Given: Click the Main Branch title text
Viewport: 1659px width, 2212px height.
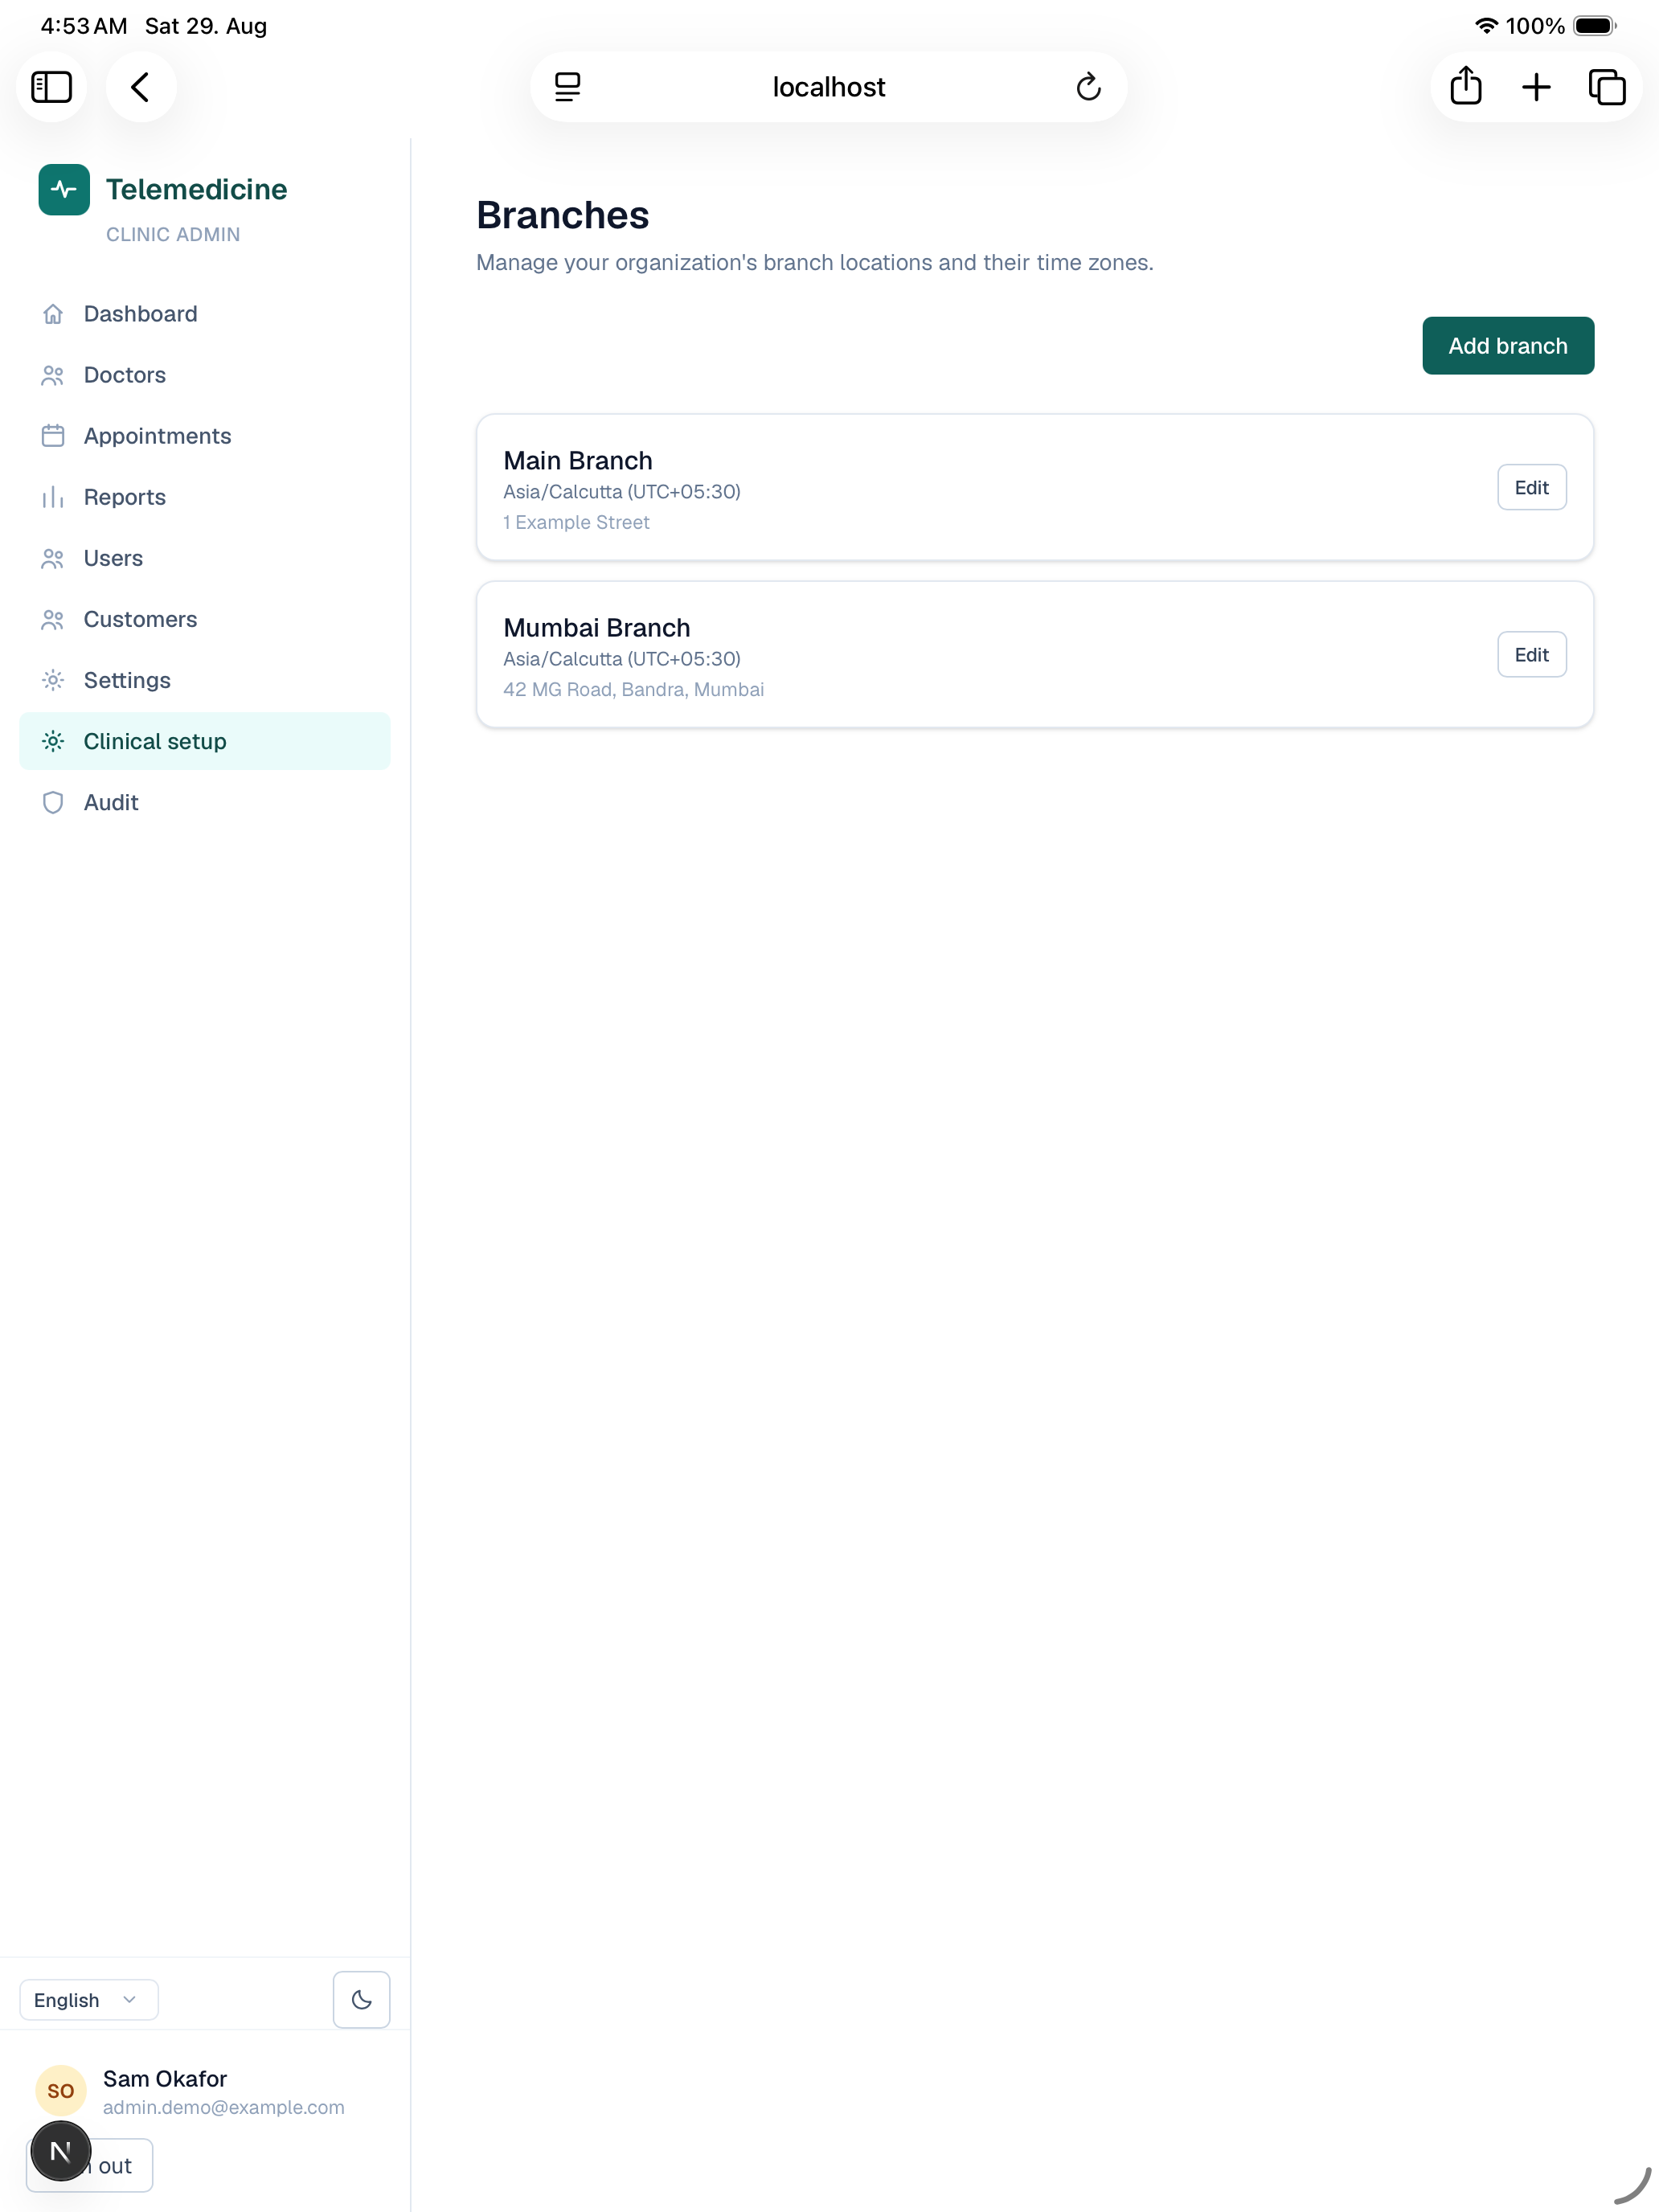Looking at the screenshot, I should [577, 460].
